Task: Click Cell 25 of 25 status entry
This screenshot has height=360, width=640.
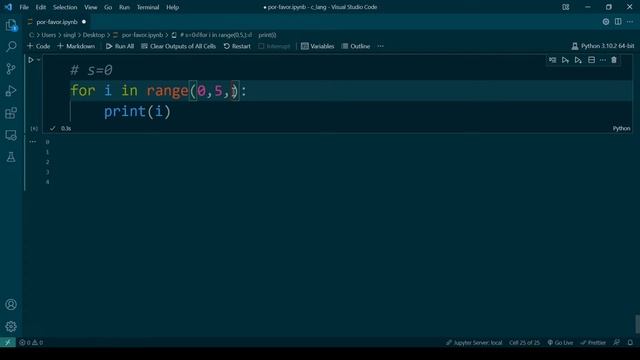Action: point(524,342)
